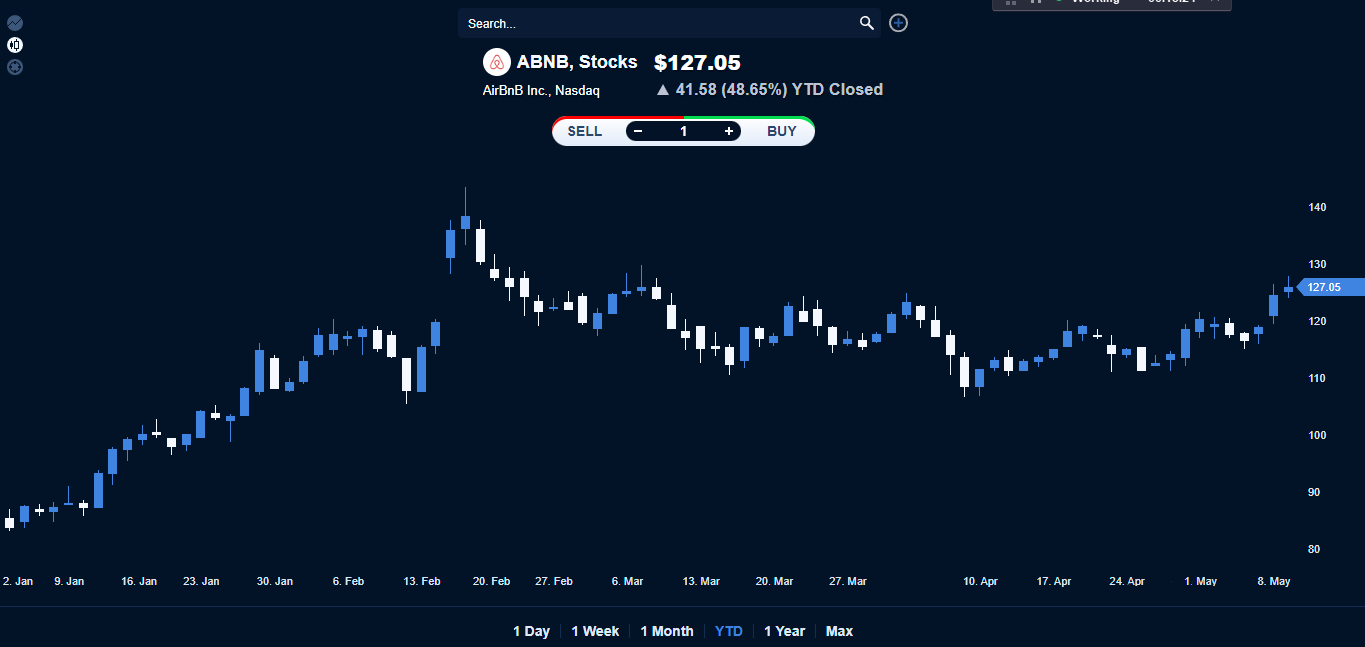Select the 1 Day time range
The image size is (1365, 647).
pyautogui.click(x=531, y=631)
